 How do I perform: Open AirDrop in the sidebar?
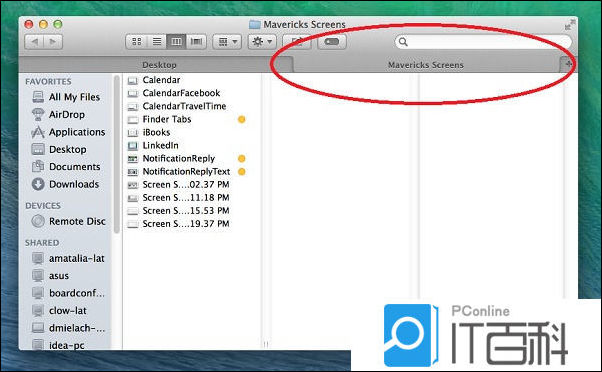pos(66,114)
